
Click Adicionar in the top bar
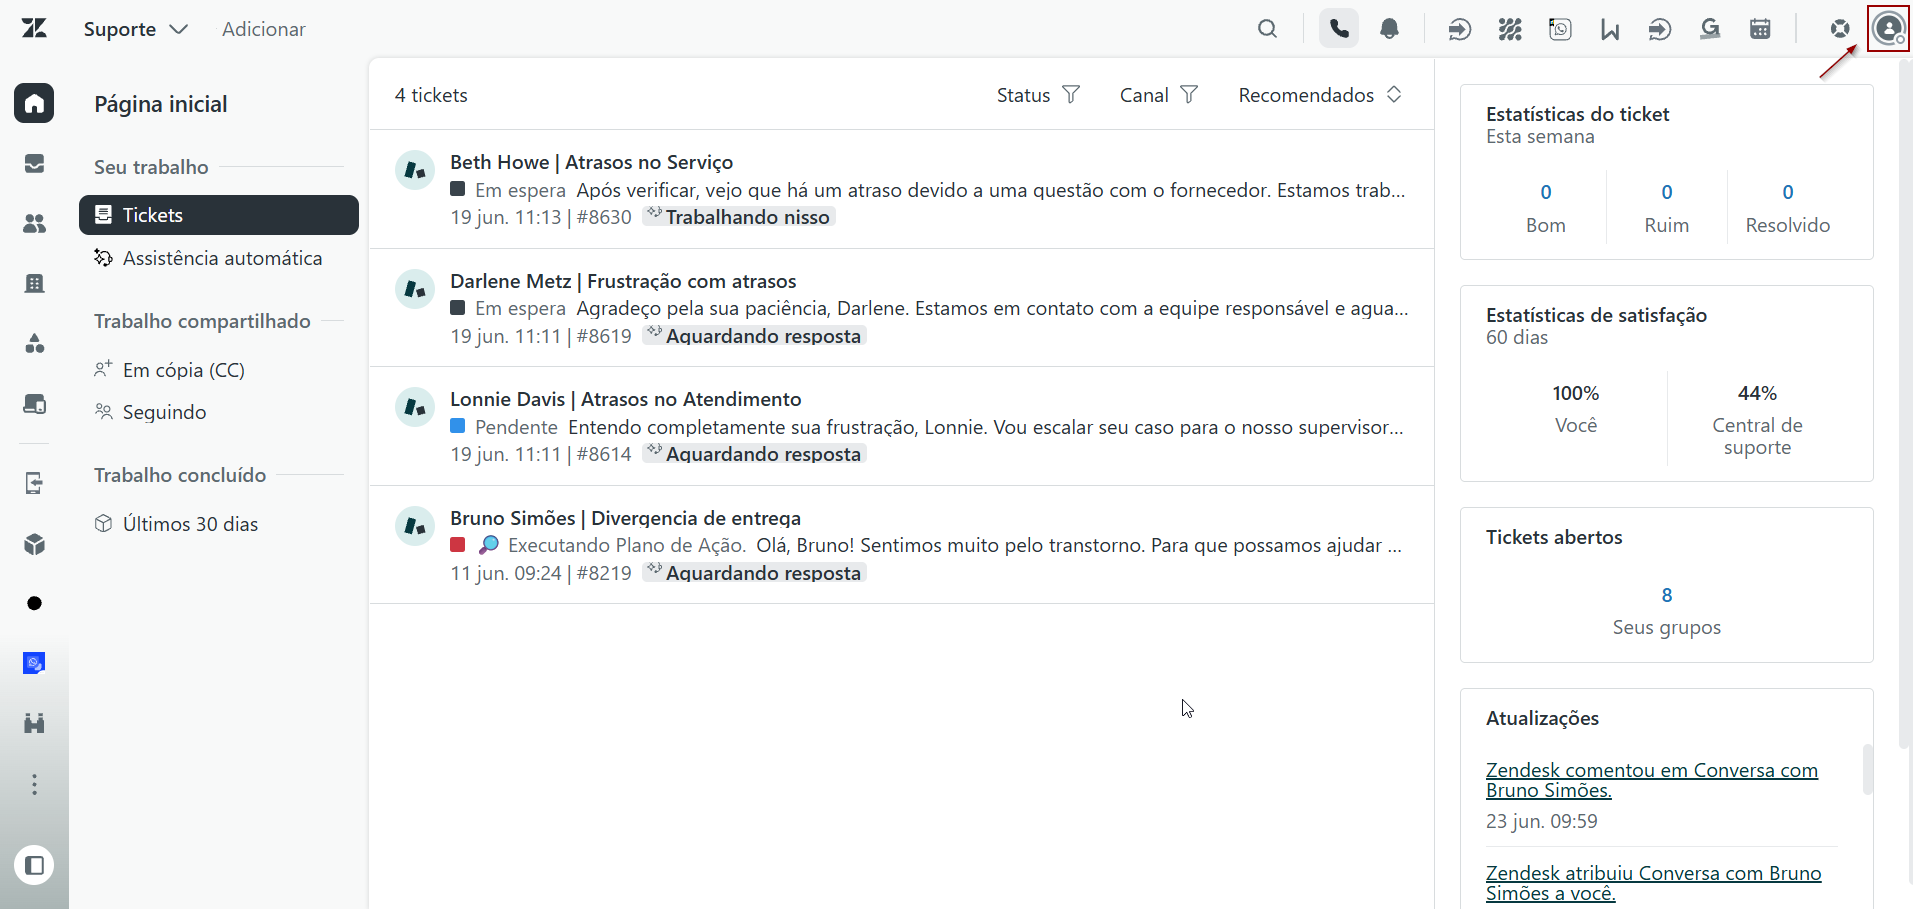(264, 29)
